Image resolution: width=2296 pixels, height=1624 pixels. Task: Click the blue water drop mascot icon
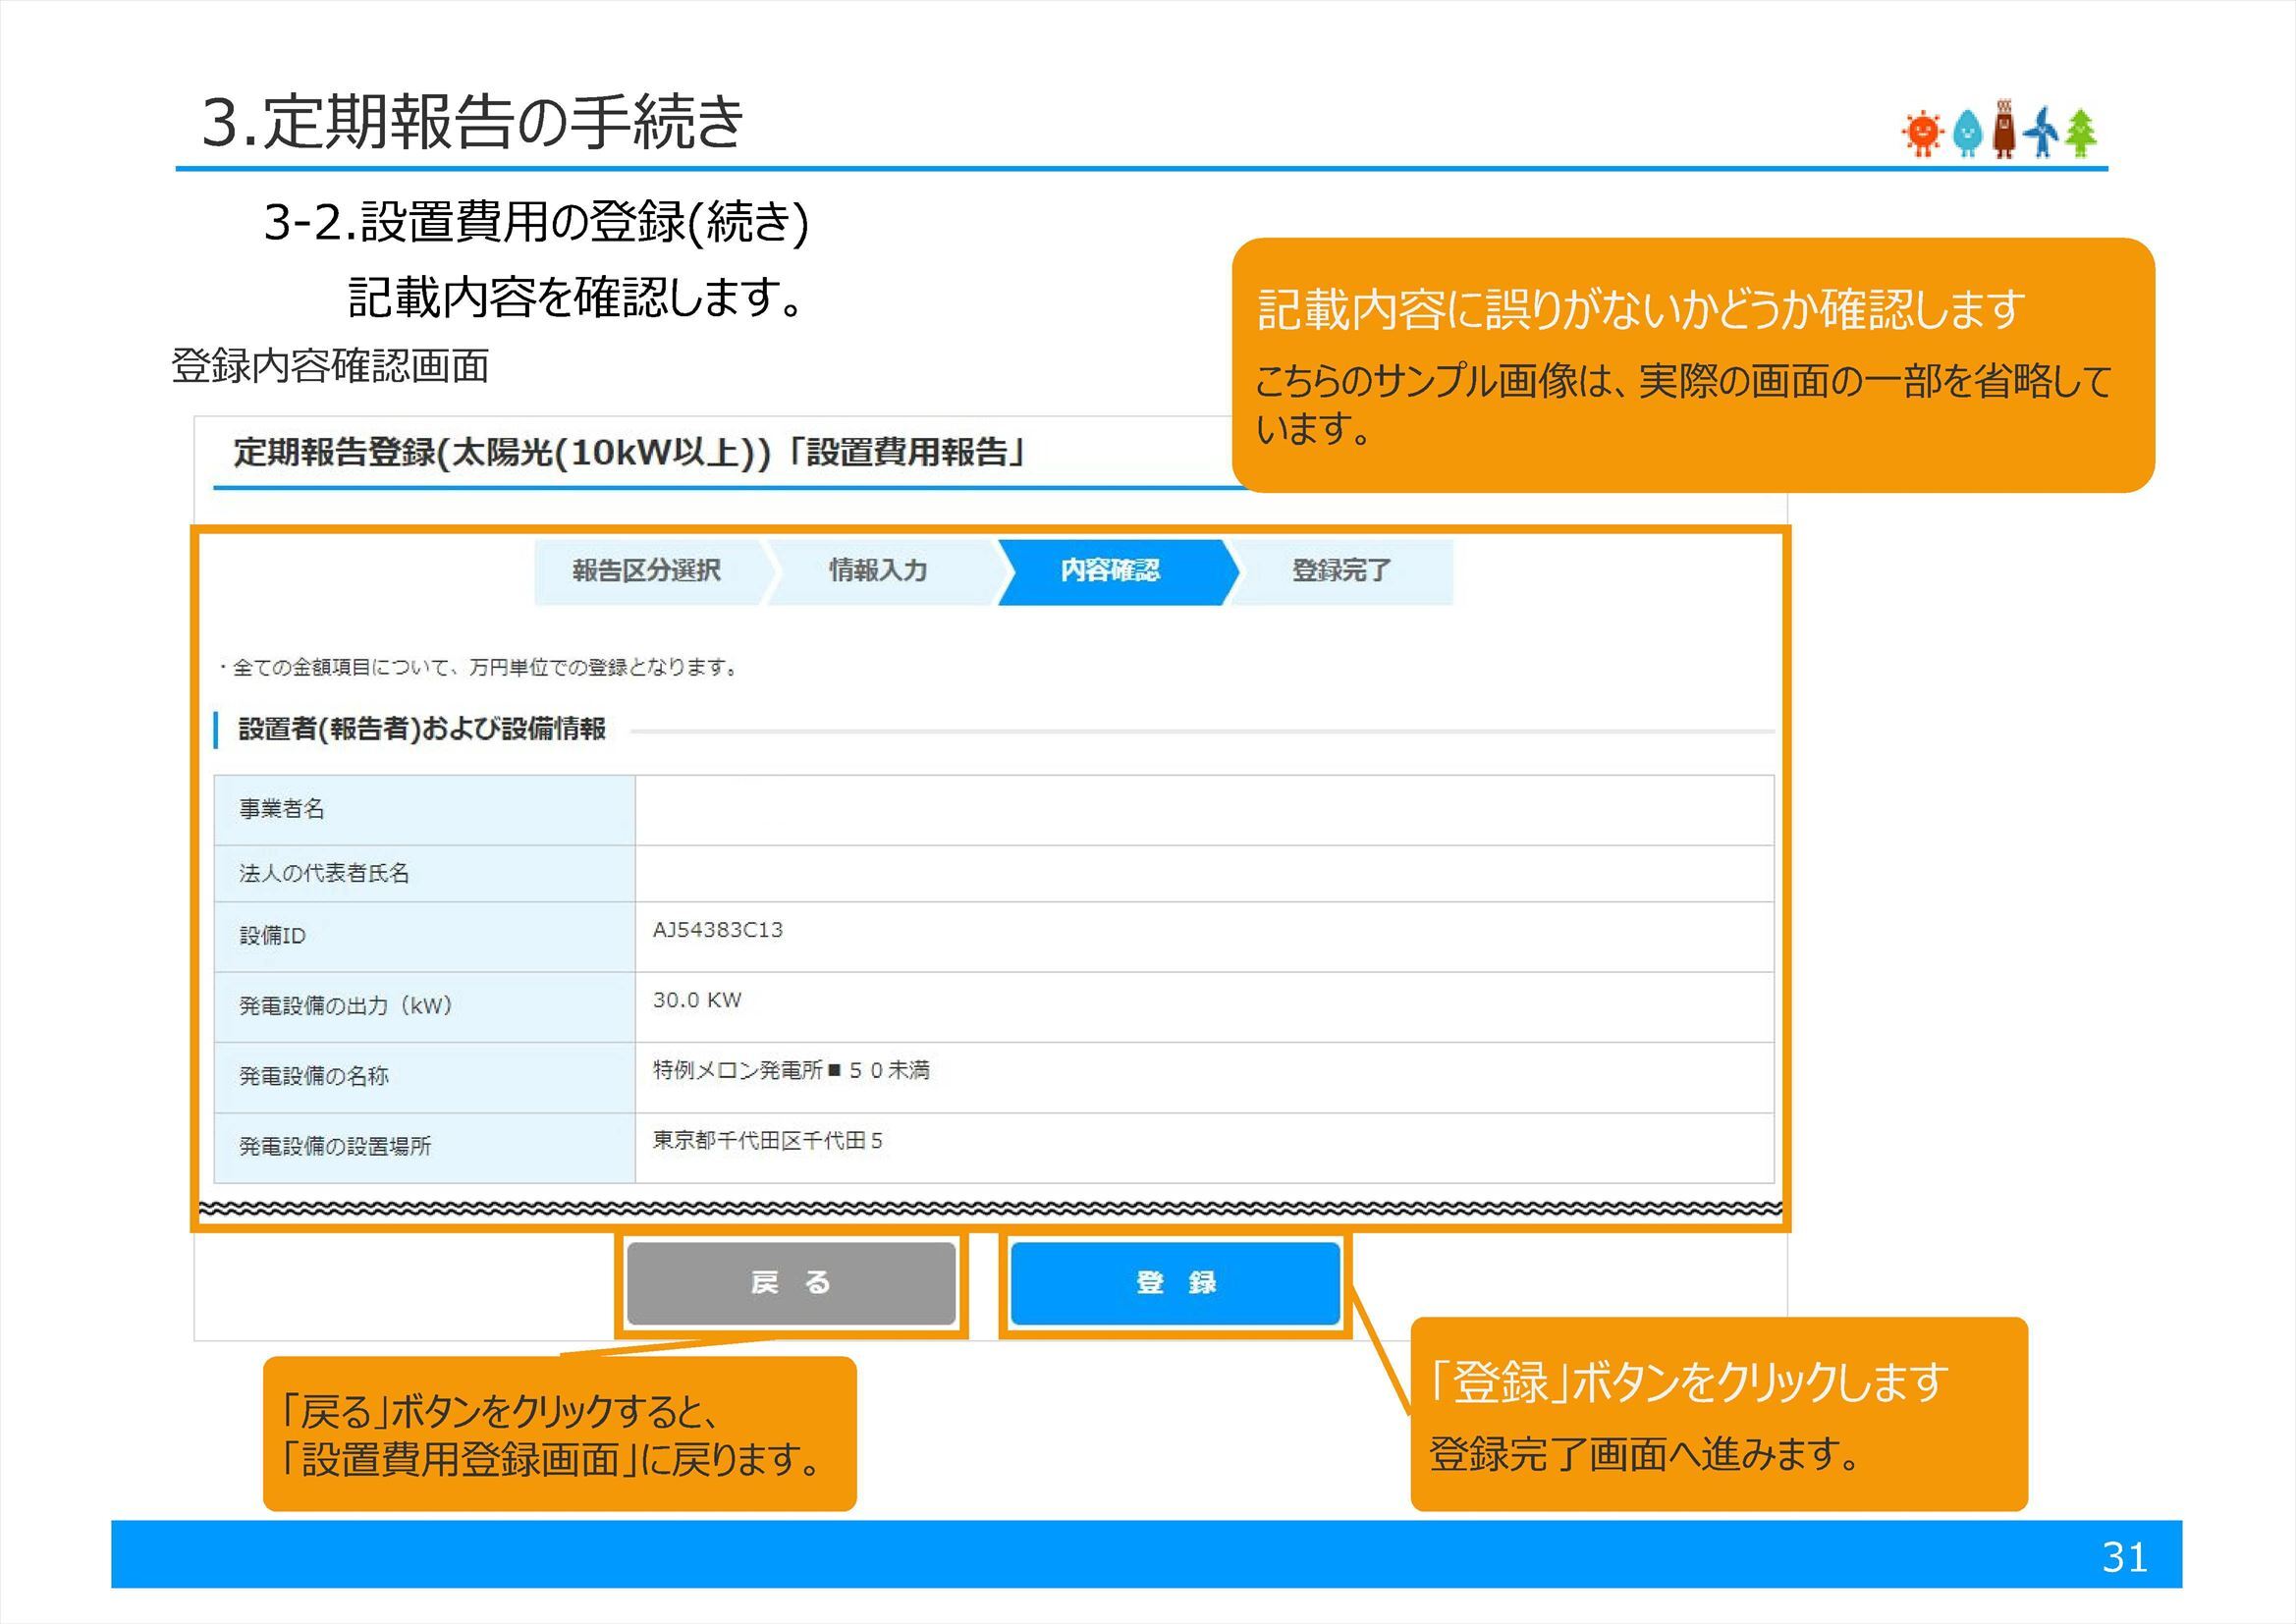1968,132
